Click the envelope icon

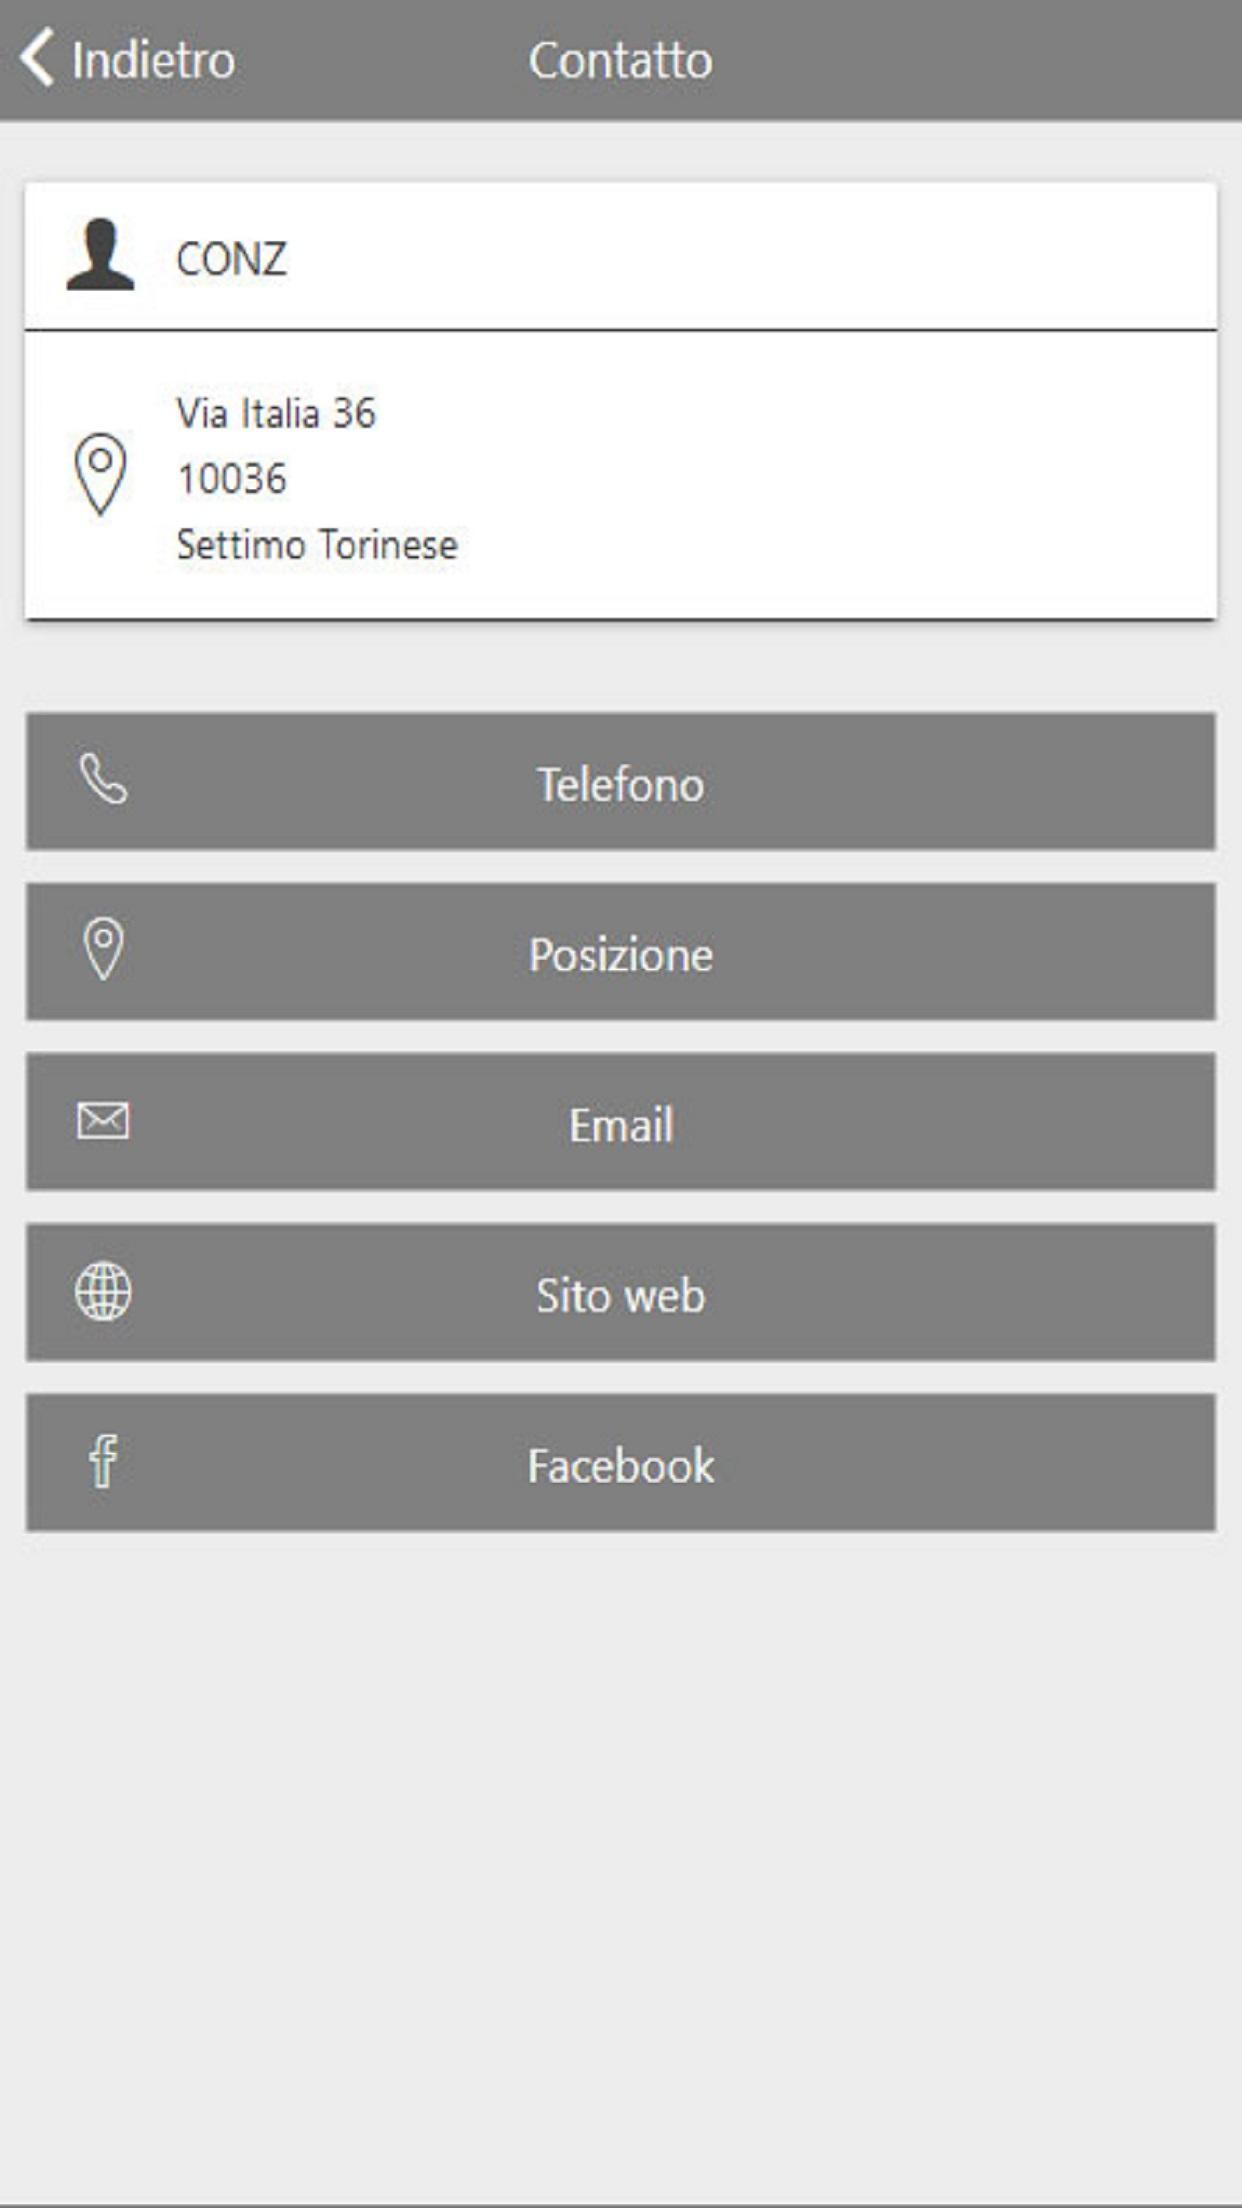point(103,1121)
